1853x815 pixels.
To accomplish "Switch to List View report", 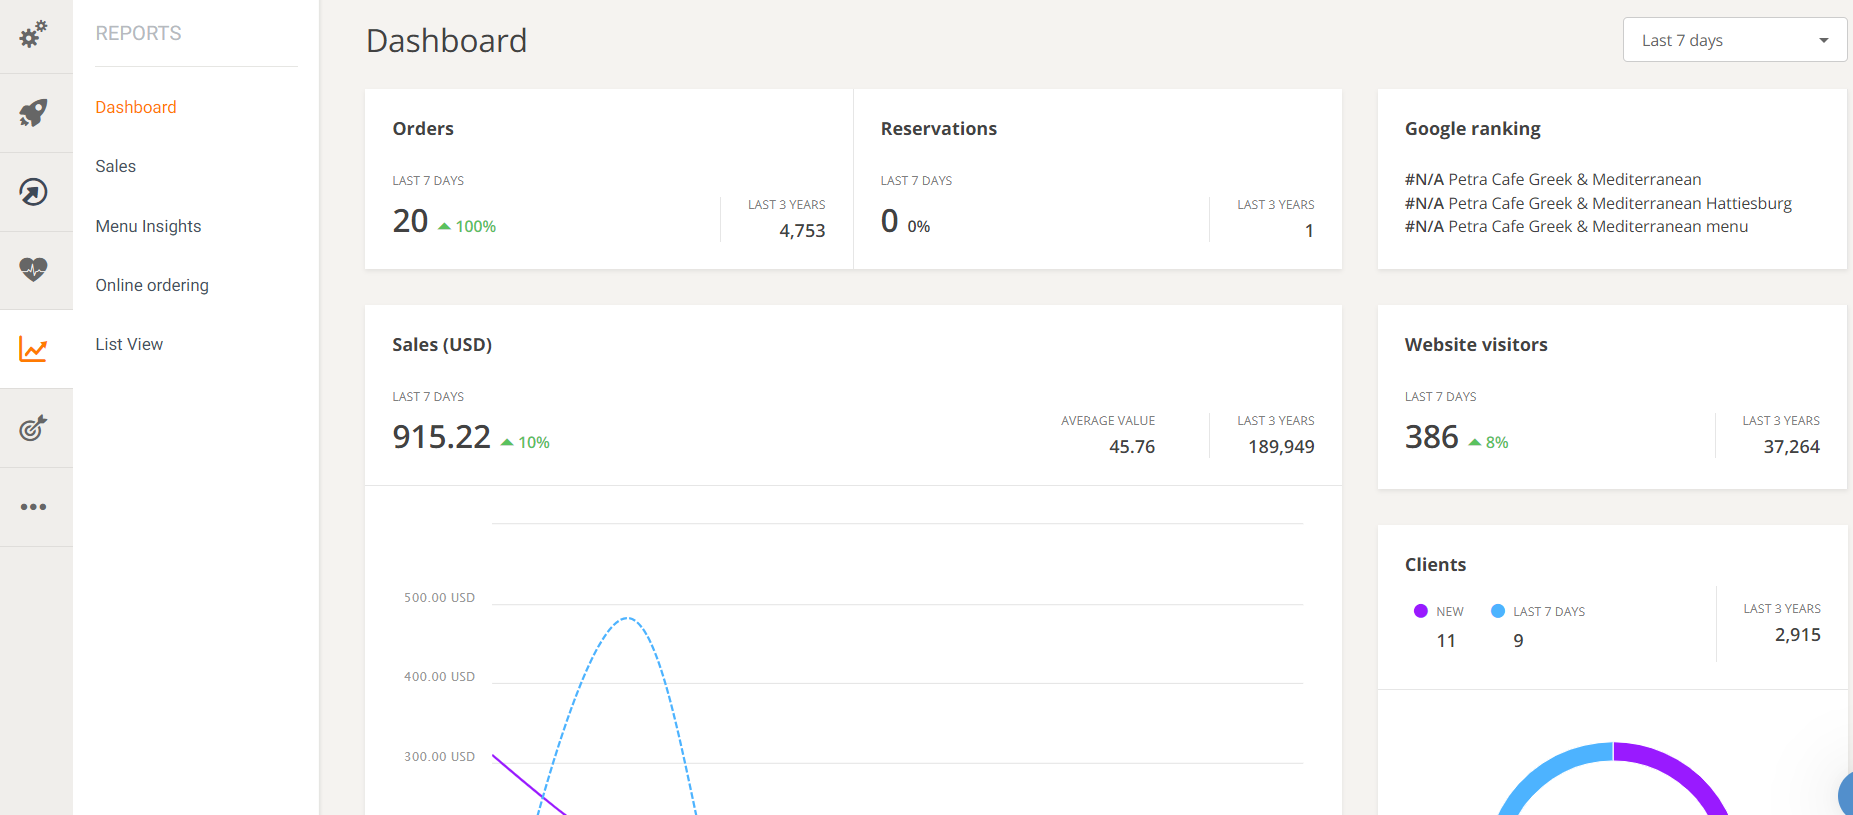I will pyautogui.click(x=129, y=344).
